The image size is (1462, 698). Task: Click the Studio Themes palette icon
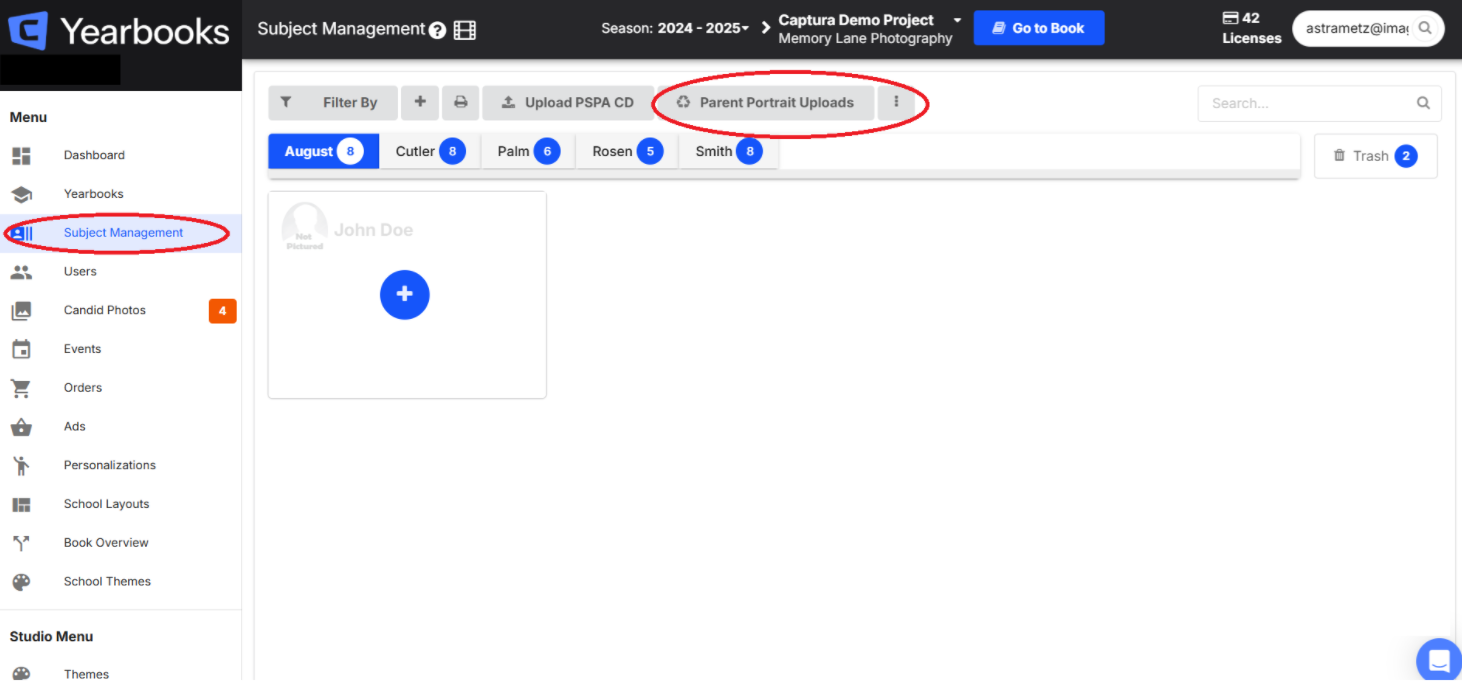click(x=21, y=674)
